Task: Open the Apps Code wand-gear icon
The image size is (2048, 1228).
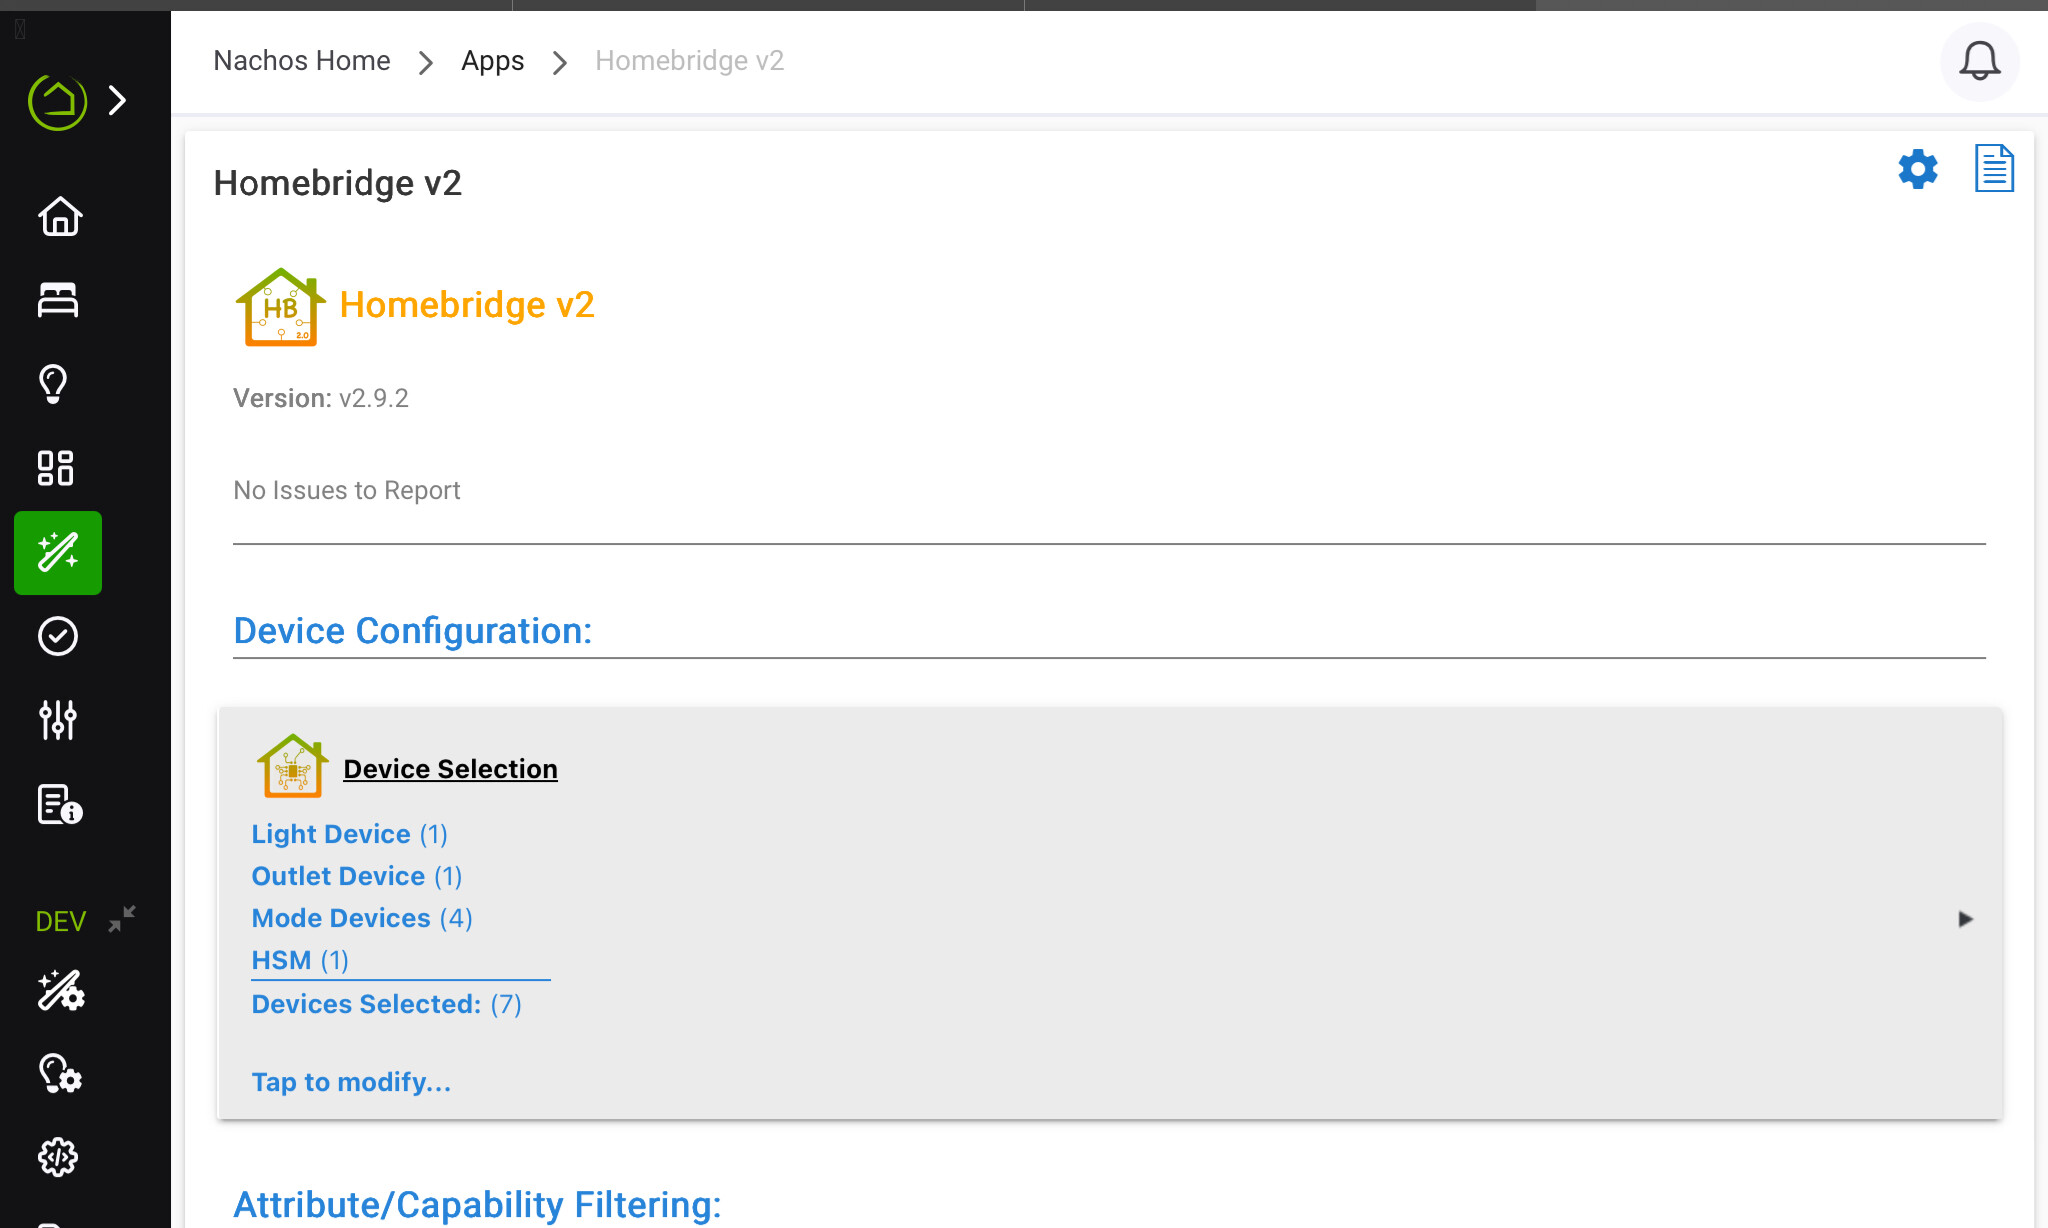Action: (x=60, y=990)
